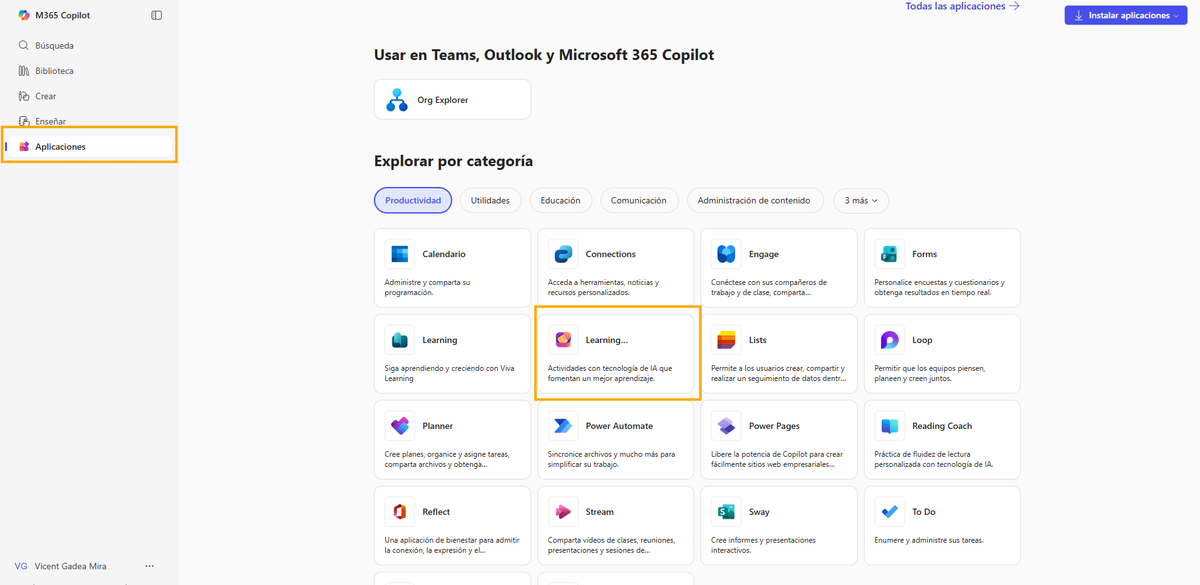
Task: Click the Connections app icon
Action: [x=562, y=254]
